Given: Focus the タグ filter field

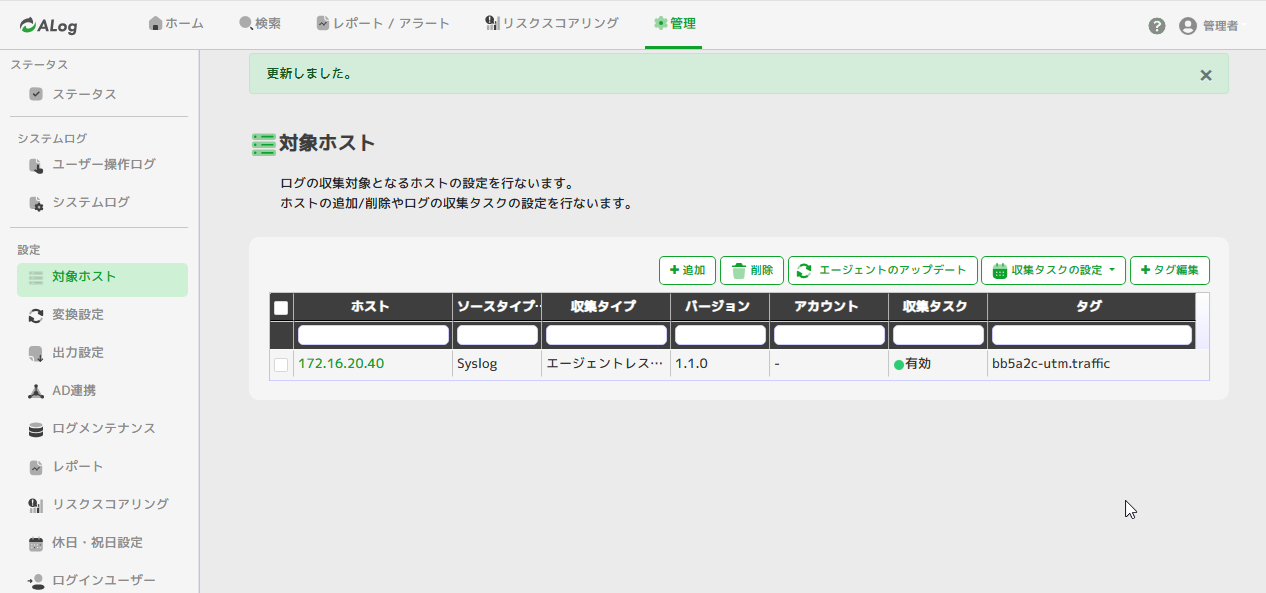Looking at the screenshot, I should 1092,335.
